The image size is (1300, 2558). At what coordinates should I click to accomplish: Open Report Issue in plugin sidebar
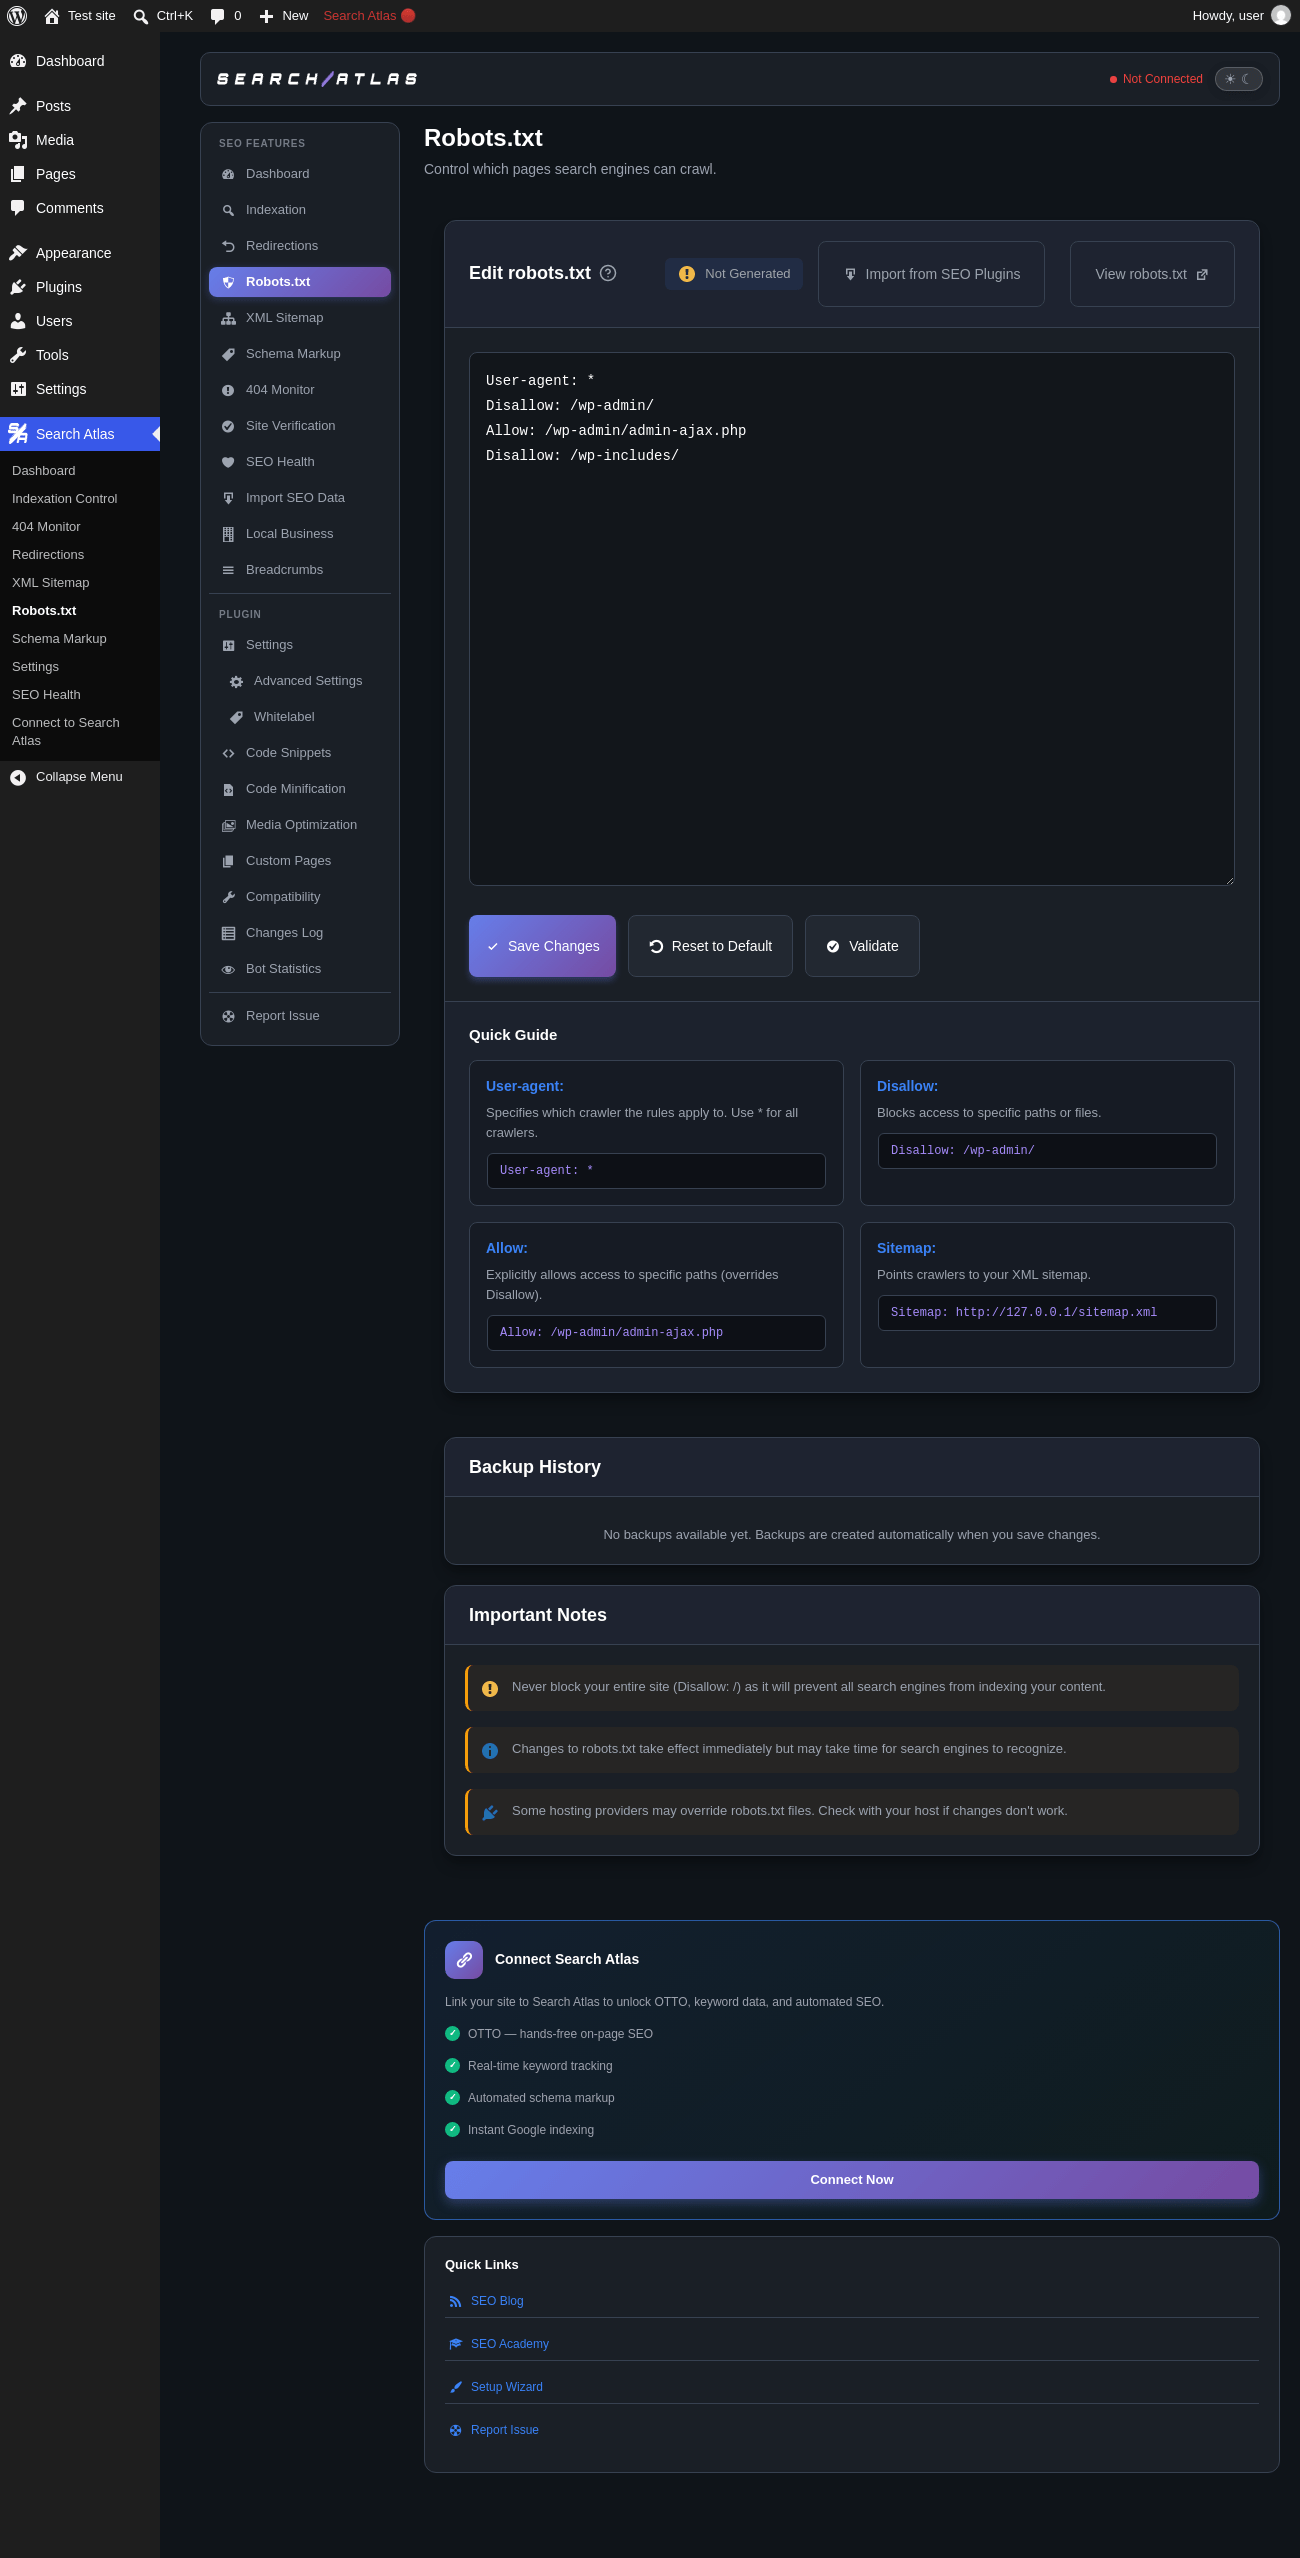(x=300, y=1016)
